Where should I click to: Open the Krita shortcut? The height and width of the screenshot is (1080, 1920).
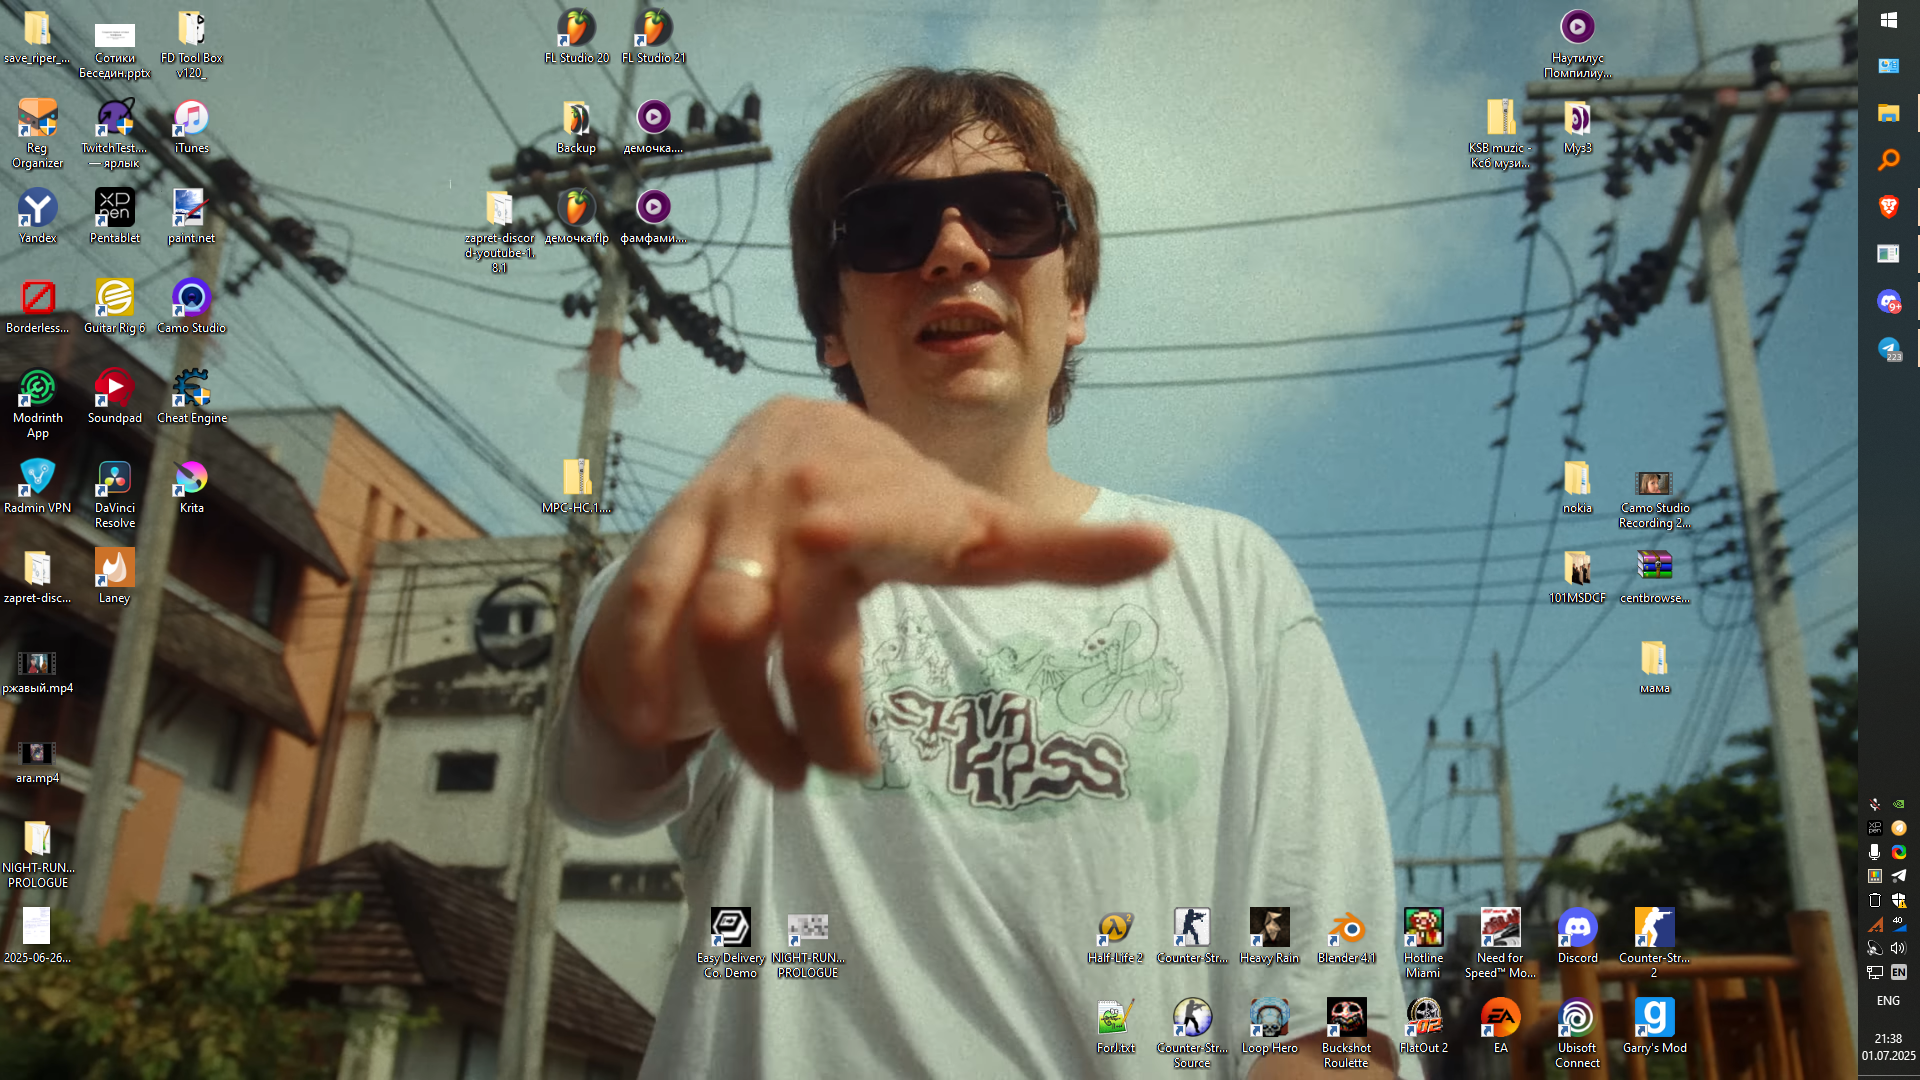click(x=191, y=479)
